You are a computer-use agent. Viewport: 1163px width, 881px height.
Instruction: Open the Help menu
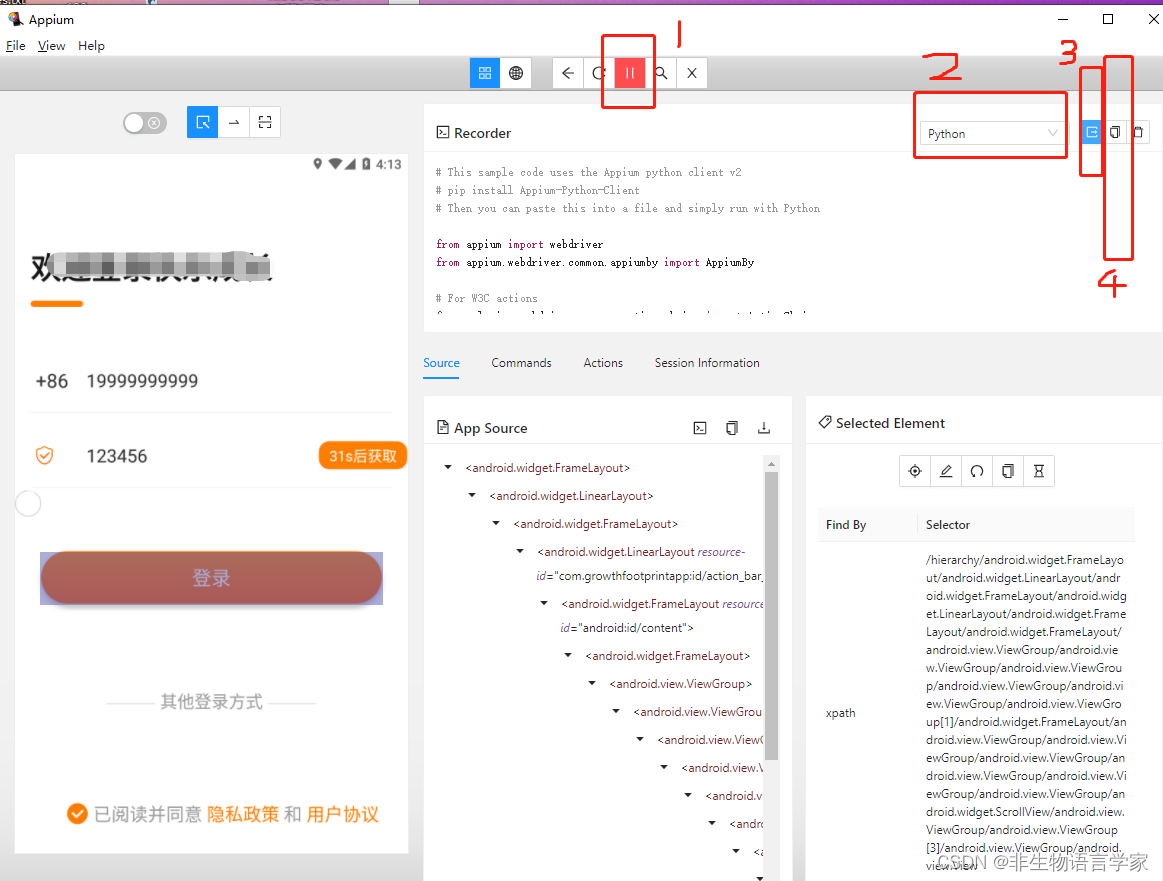point(91,46)
